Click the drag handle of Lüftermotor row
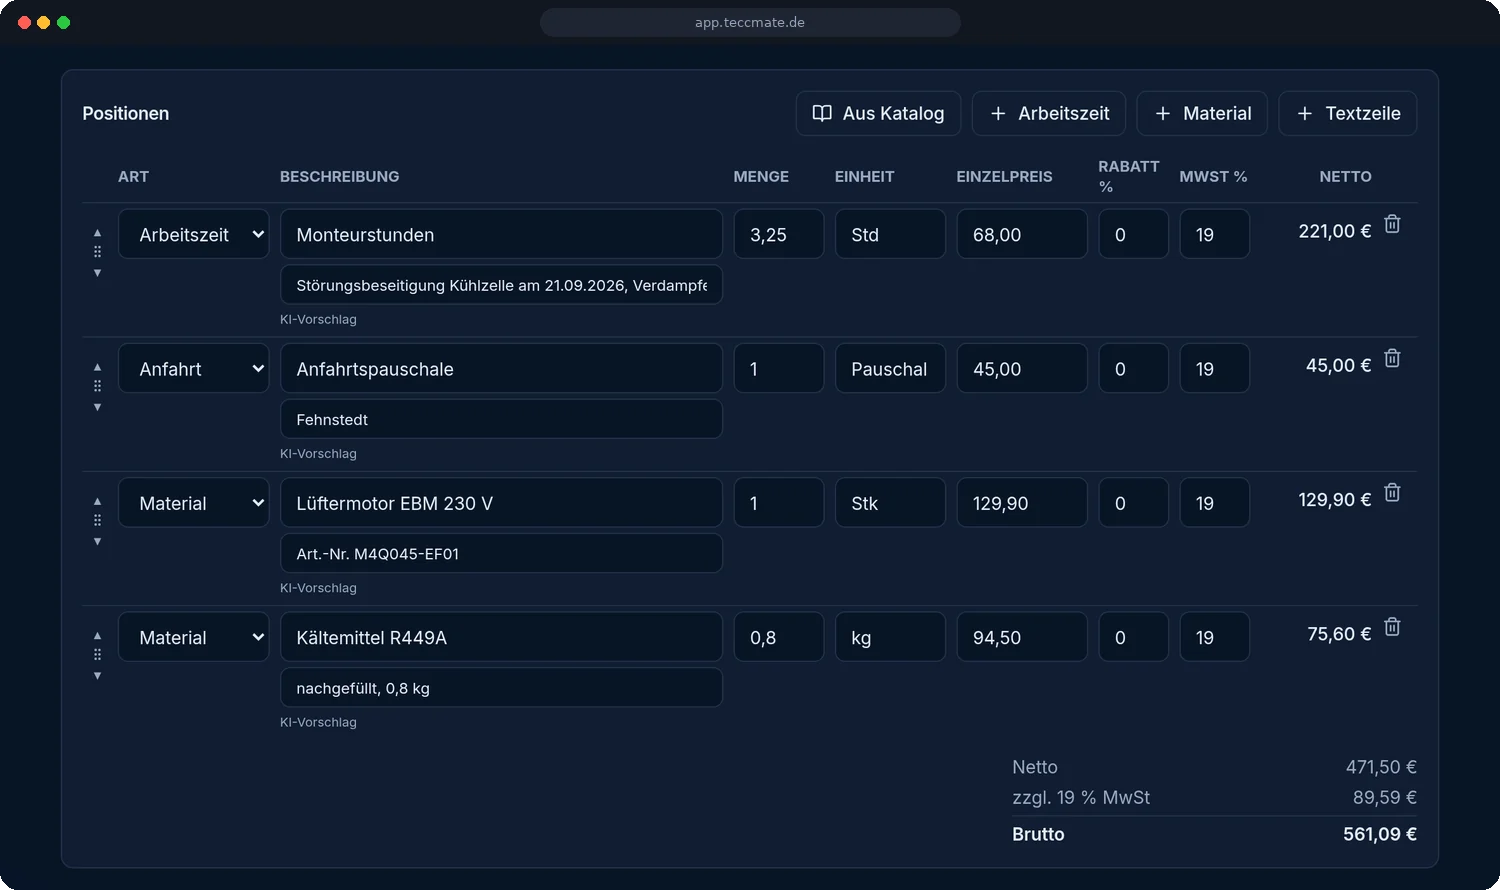 (97, 520)
